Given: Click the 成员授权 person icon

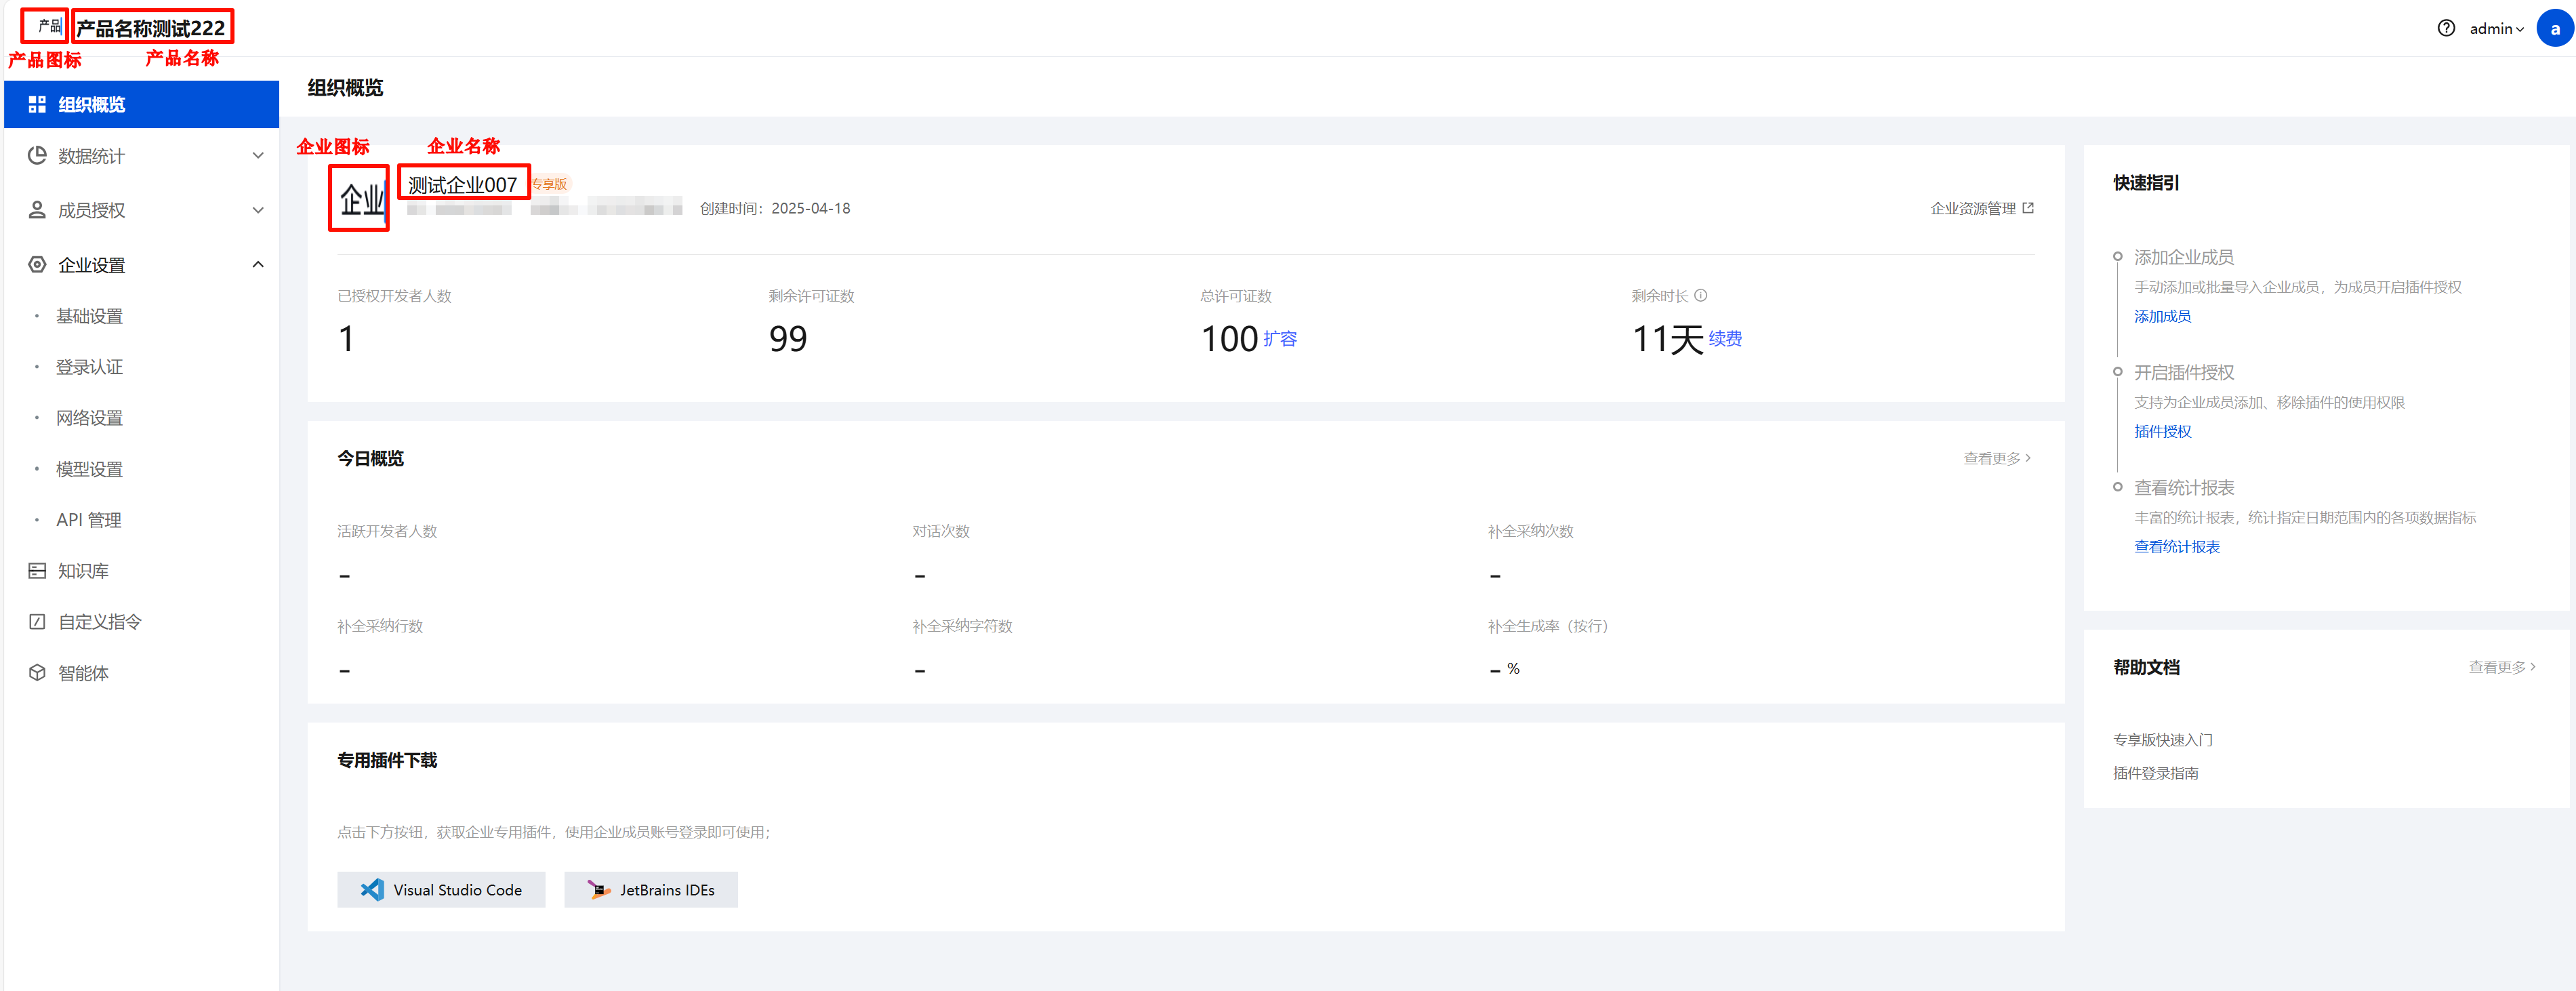Looking at the screenshot, I should [37, 210].
